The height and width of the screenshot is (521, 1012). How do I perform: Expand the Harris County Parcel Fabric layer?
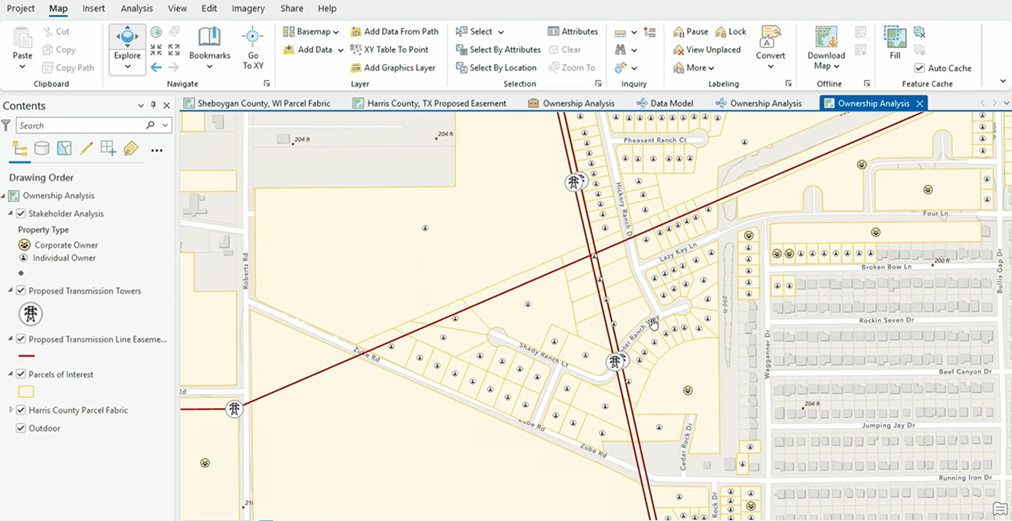pyautogui.click(x=10, y=410)
